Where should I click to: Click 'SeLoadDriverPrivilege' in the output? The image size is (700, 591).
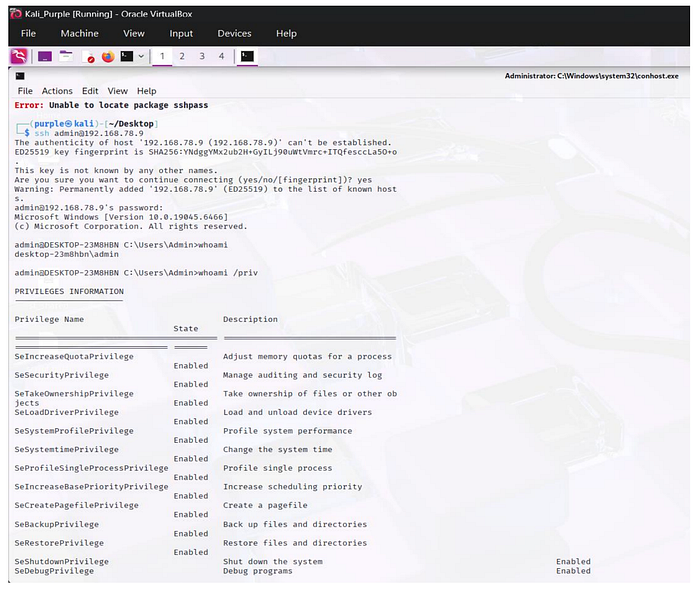pos(67,412)
